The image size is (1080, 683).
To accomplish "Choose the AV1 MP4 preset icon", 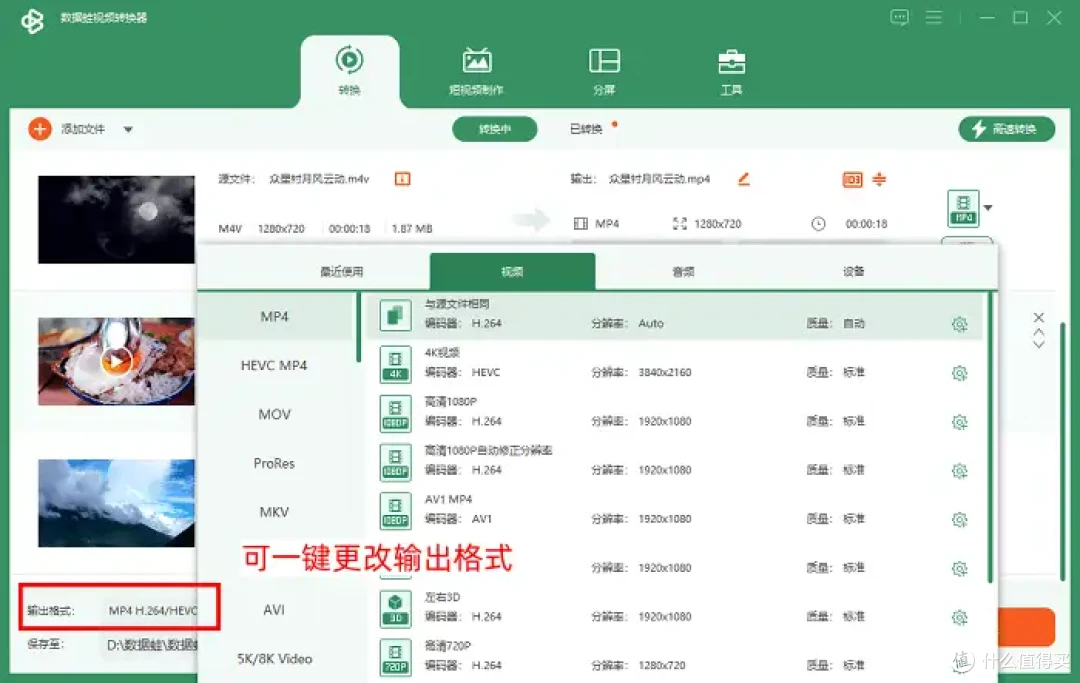I will [x=395, y=511].
